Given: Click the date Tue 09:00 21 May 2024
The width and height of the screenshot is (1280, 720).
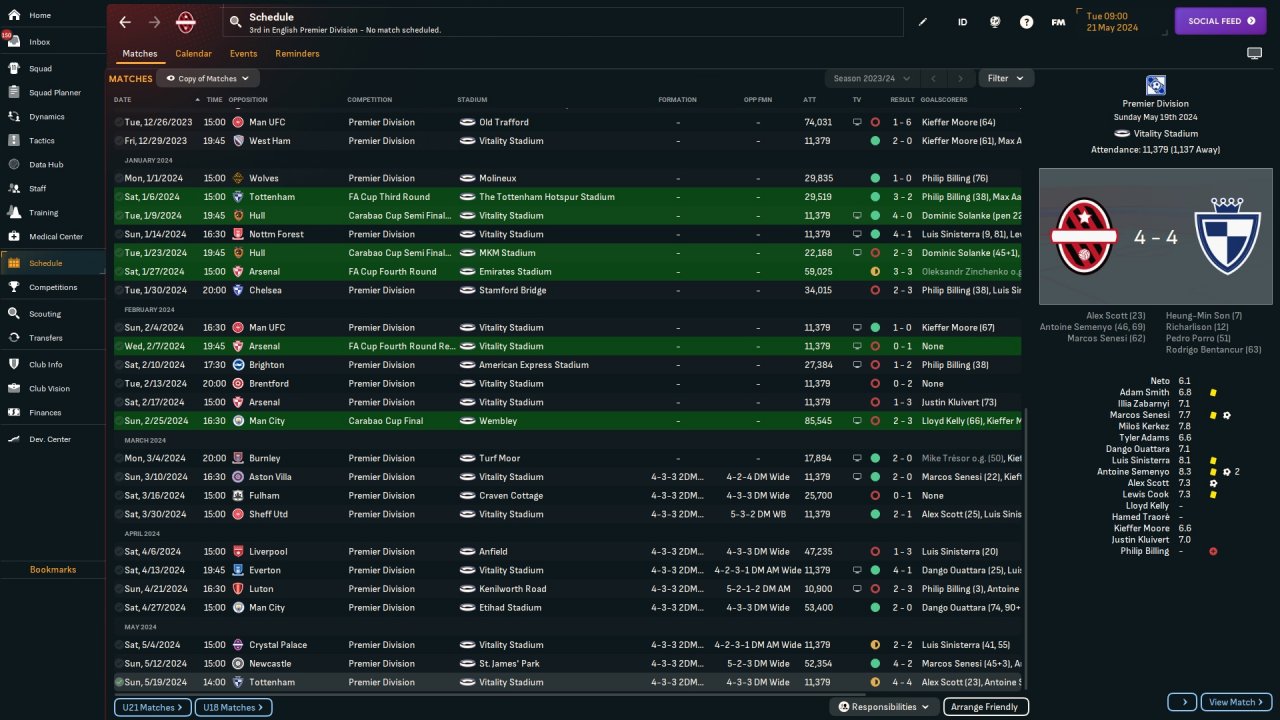Looking at the screenshot, I should (x=1113, y=22).
